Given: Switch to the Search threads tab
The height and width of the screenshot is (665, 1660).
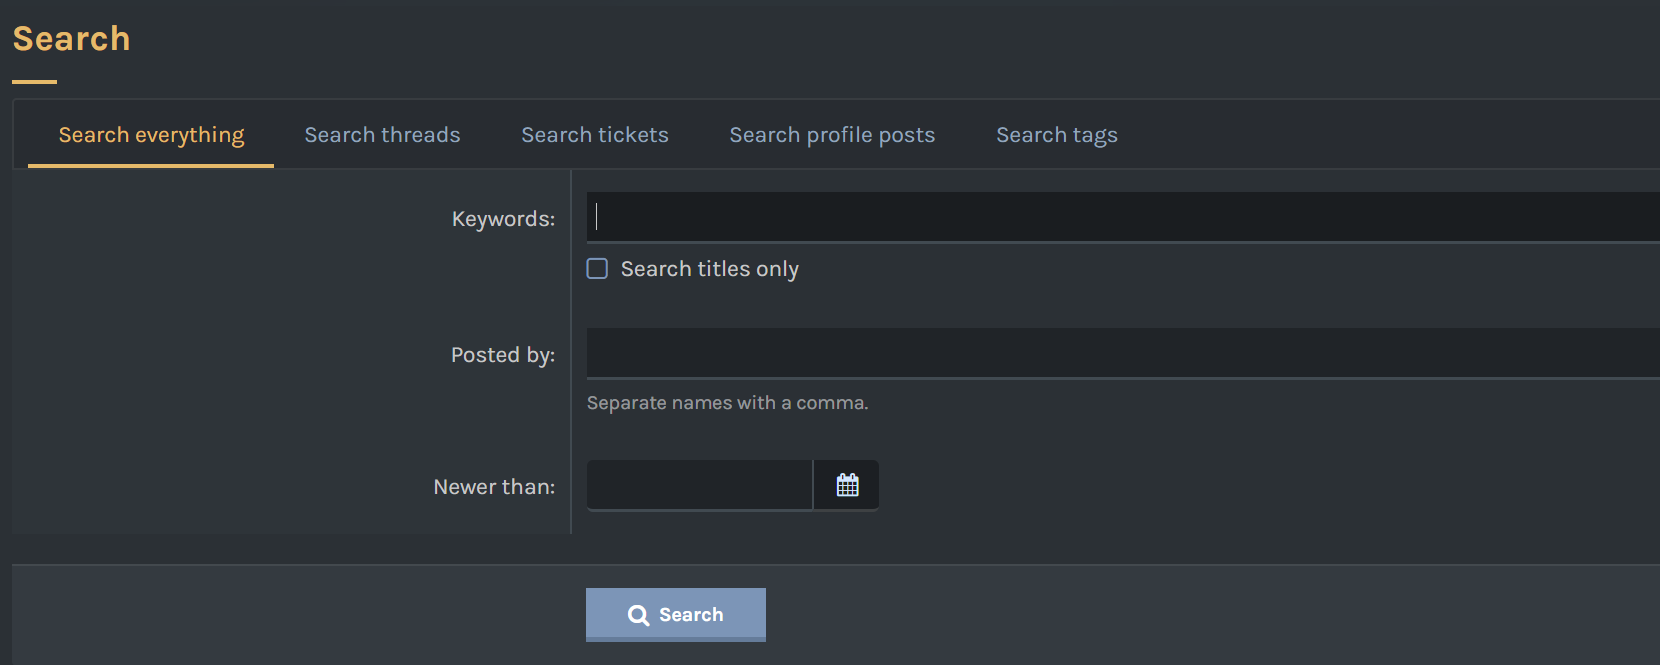Looking at the screenshot, I should click(x=382, y=135).
